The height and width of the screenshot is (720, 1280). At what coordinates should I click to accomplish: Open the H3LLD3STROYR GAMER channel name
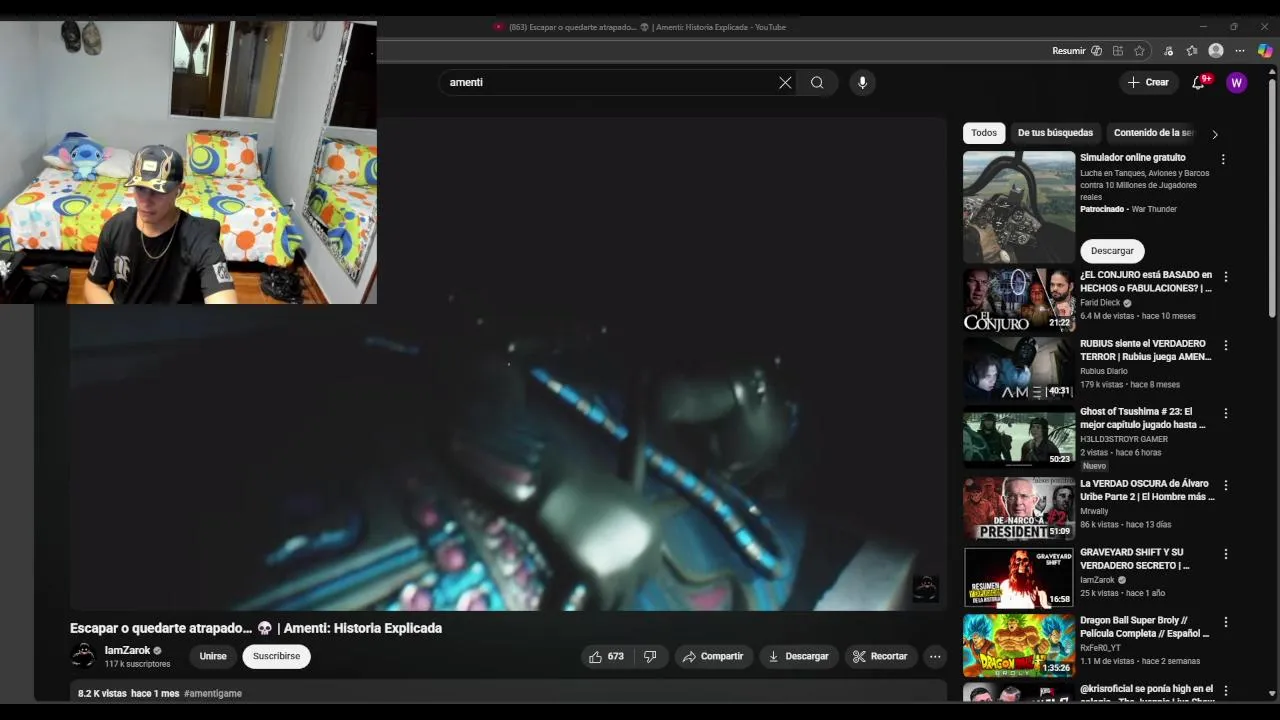point(1124,439)
